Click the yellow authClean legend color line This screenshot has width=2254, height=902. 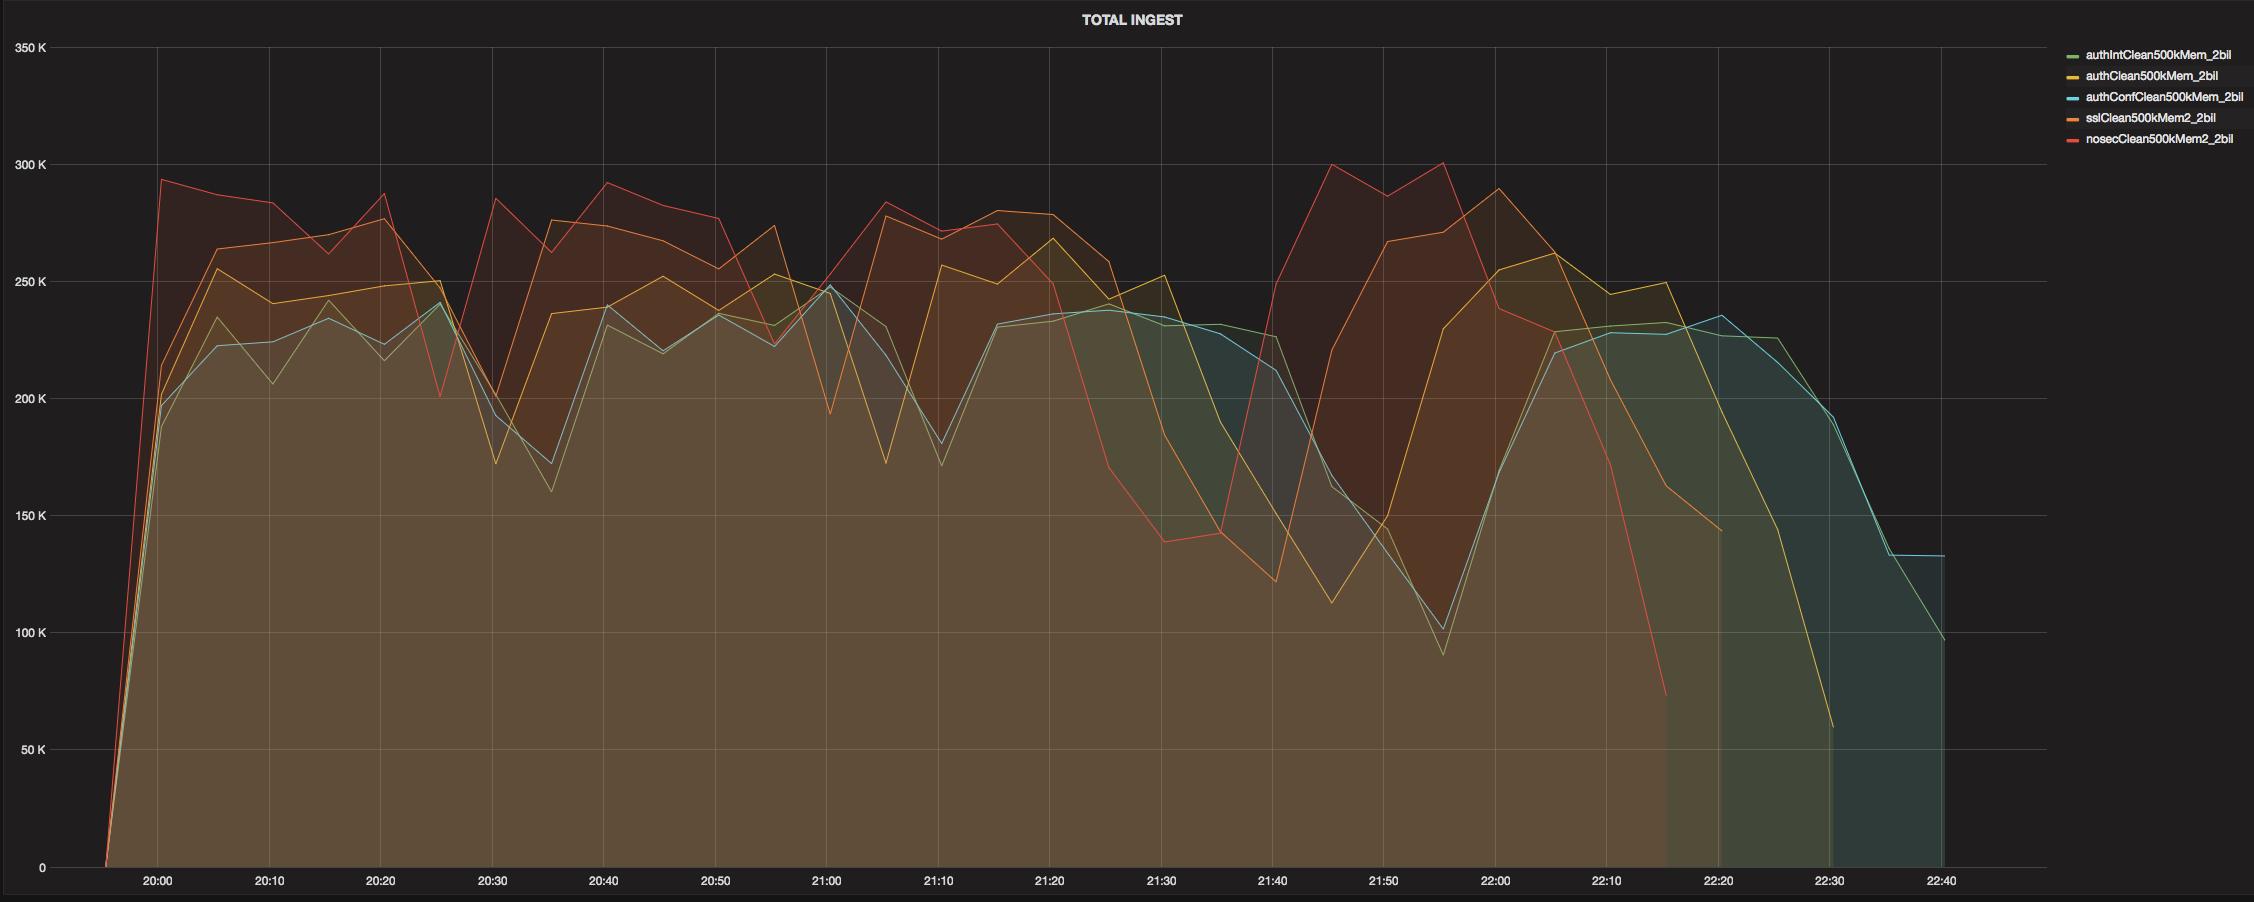tap(2072, 77)
